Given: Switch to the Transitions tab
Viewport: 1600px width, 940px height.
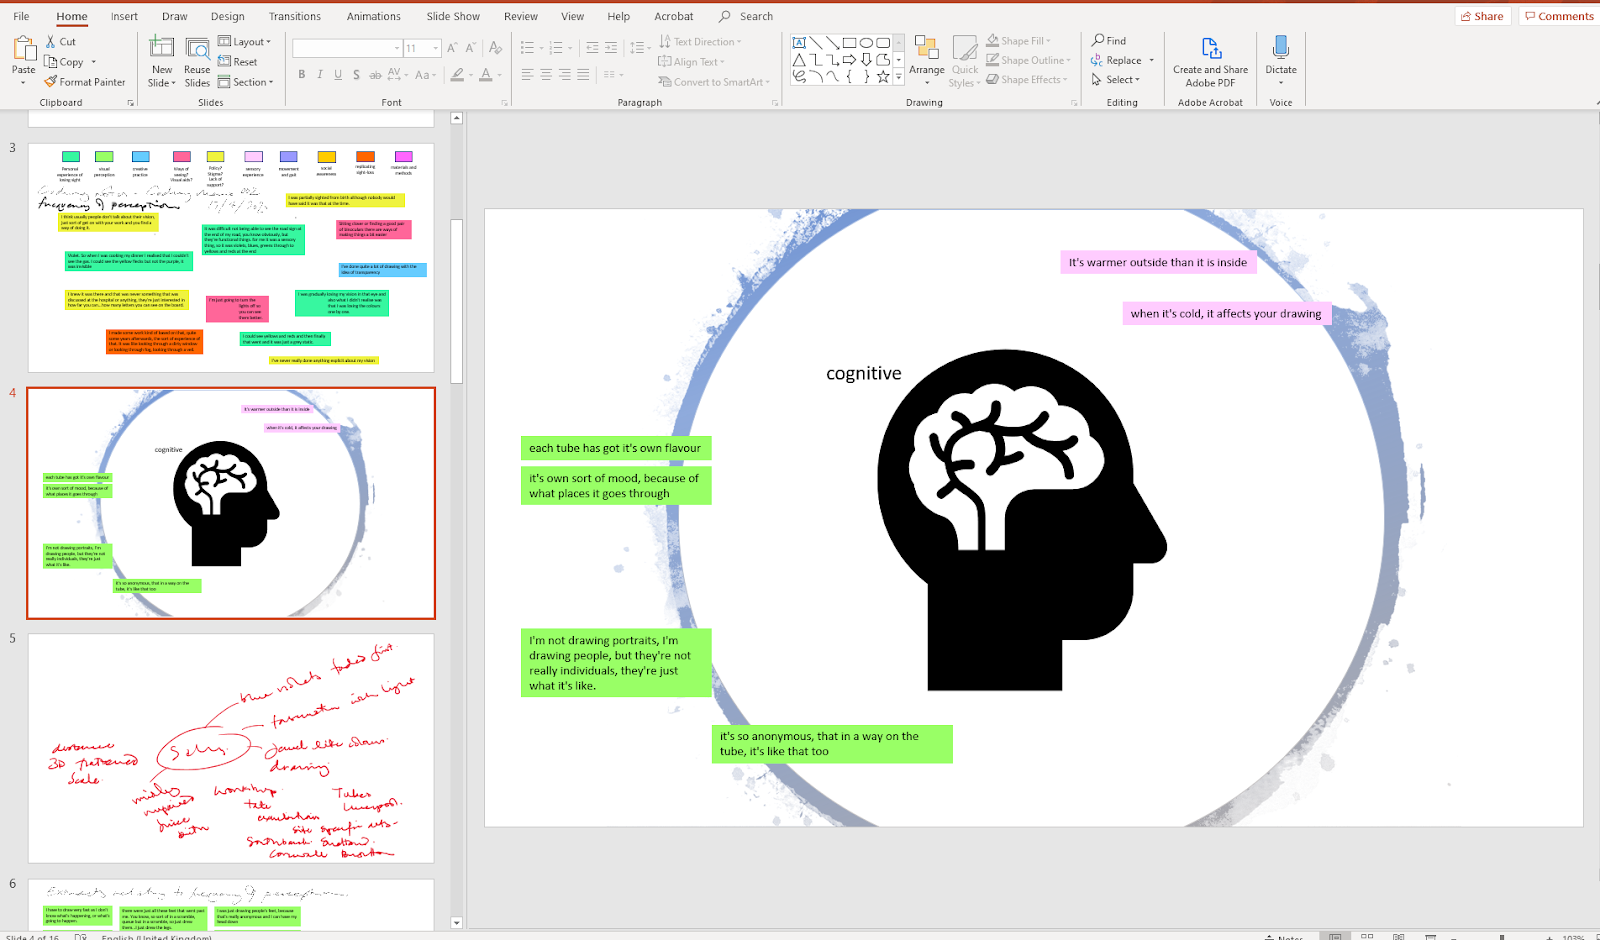Looking at the screenshot, I should (294, 16).
